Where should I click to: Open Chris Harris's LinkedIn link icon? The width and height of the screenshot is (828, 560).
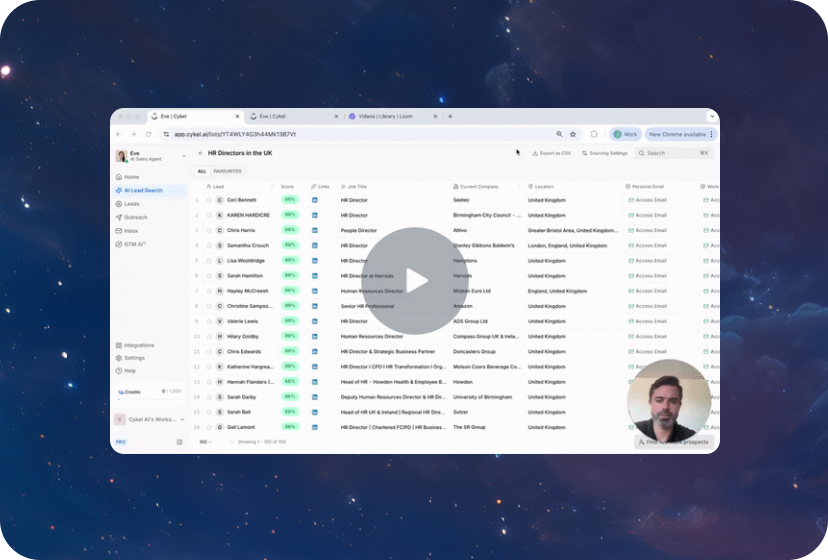tap(315, 230)
